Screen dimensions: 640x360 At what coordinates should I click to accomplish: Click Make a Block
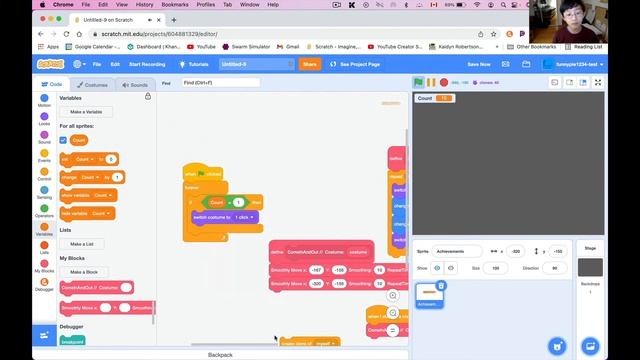tap(84, 272)
